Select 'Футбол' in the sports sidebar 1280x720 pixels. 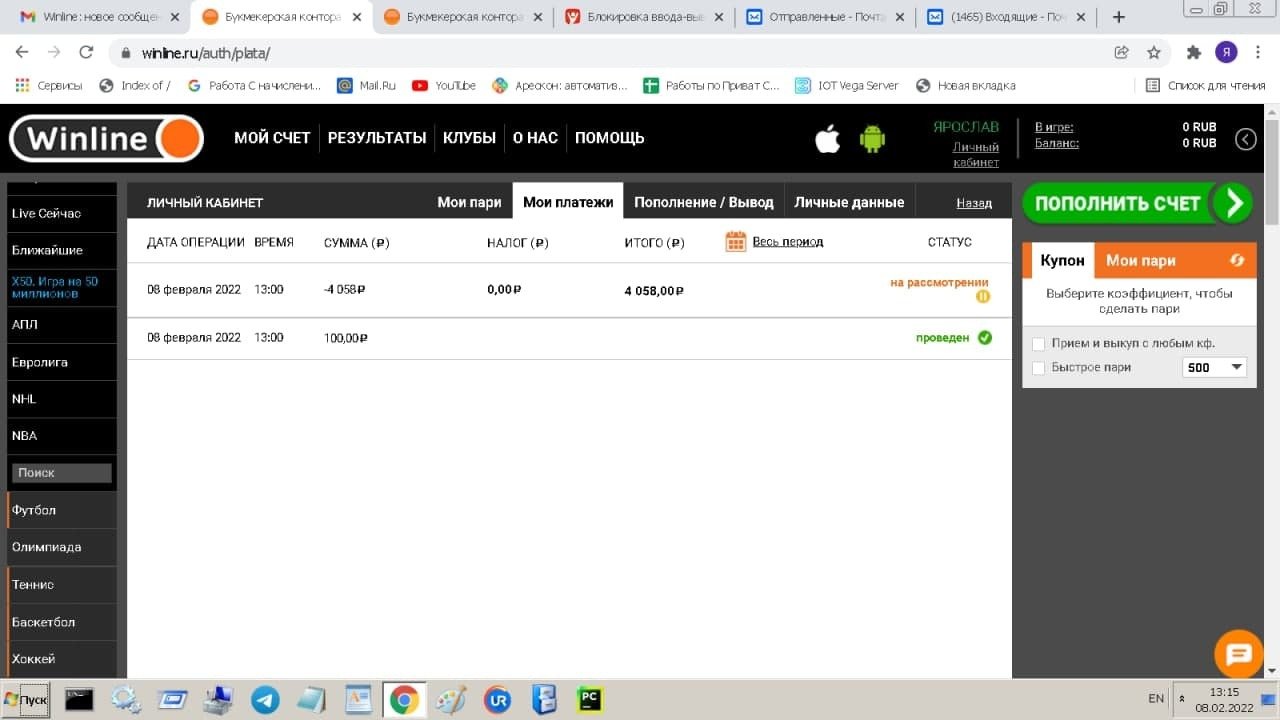point(34,510)
